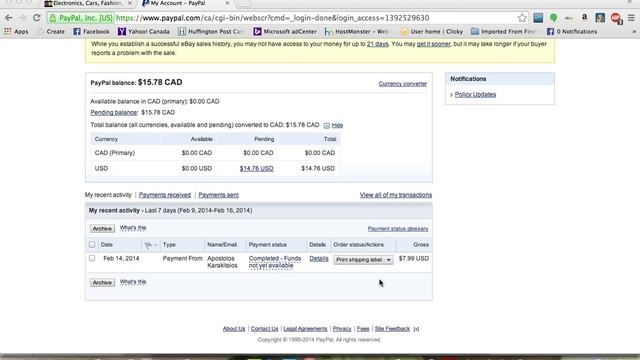Open the Print shipping label dropdown
The image size is (640, 360).
coord(363,260)
